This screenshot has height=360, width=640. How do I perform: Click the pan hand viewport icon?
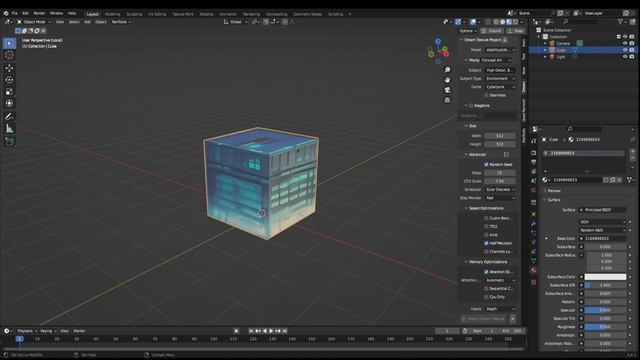point(447,80)
